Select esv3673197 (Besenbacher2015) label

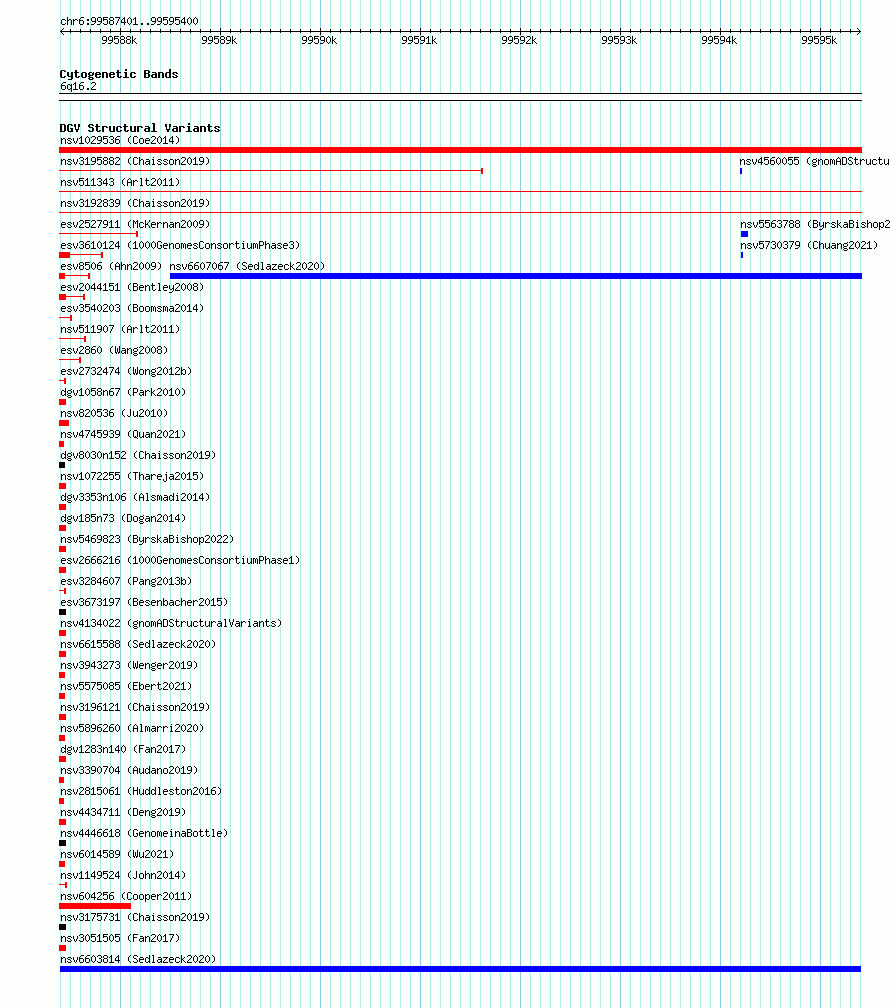[144, 602]
